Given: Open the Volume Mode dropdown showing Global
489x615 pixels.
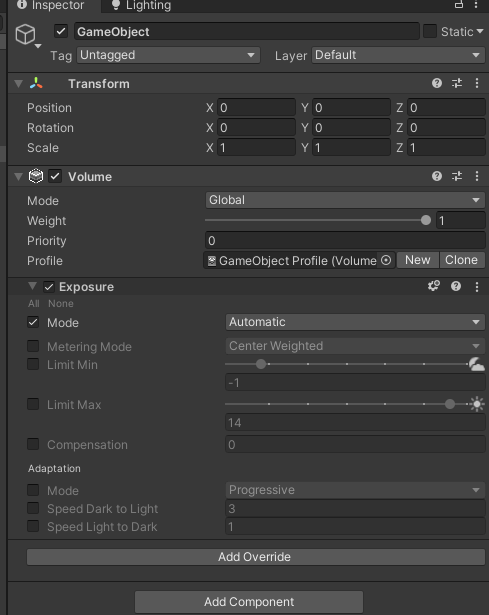Looking at the screenshot, I should [345, 200].
